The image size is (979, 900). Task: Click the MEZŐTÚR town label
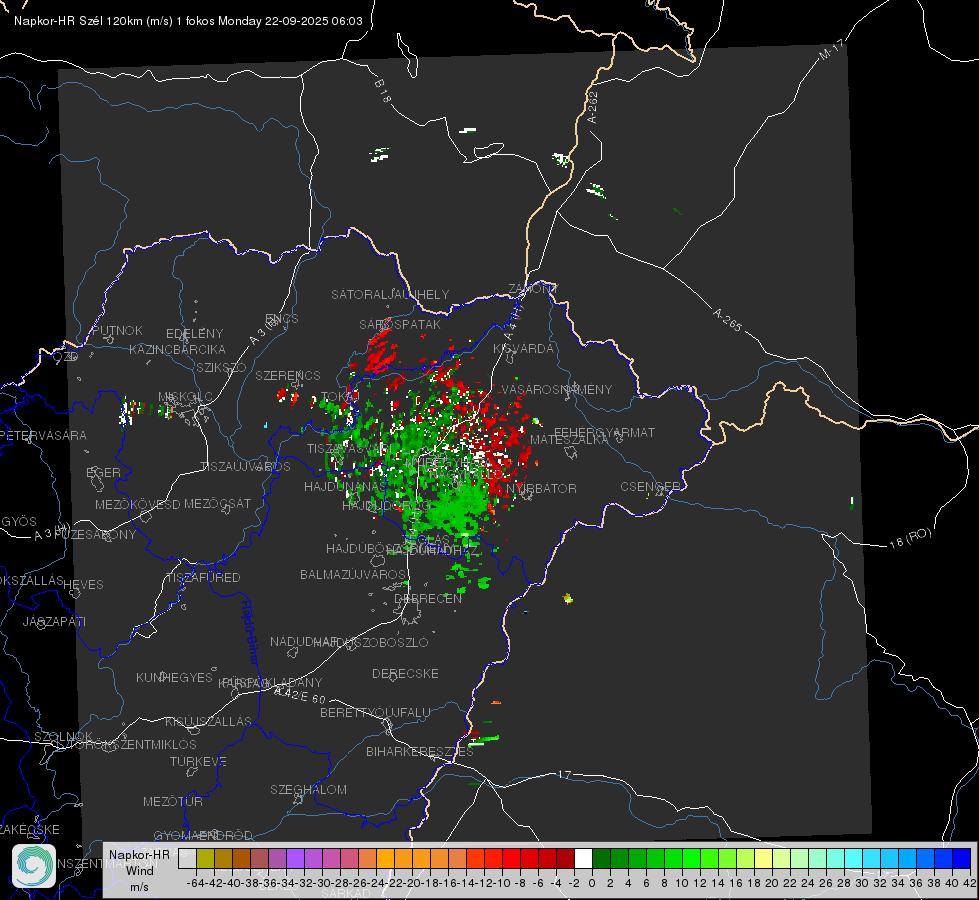pos(173,801)
